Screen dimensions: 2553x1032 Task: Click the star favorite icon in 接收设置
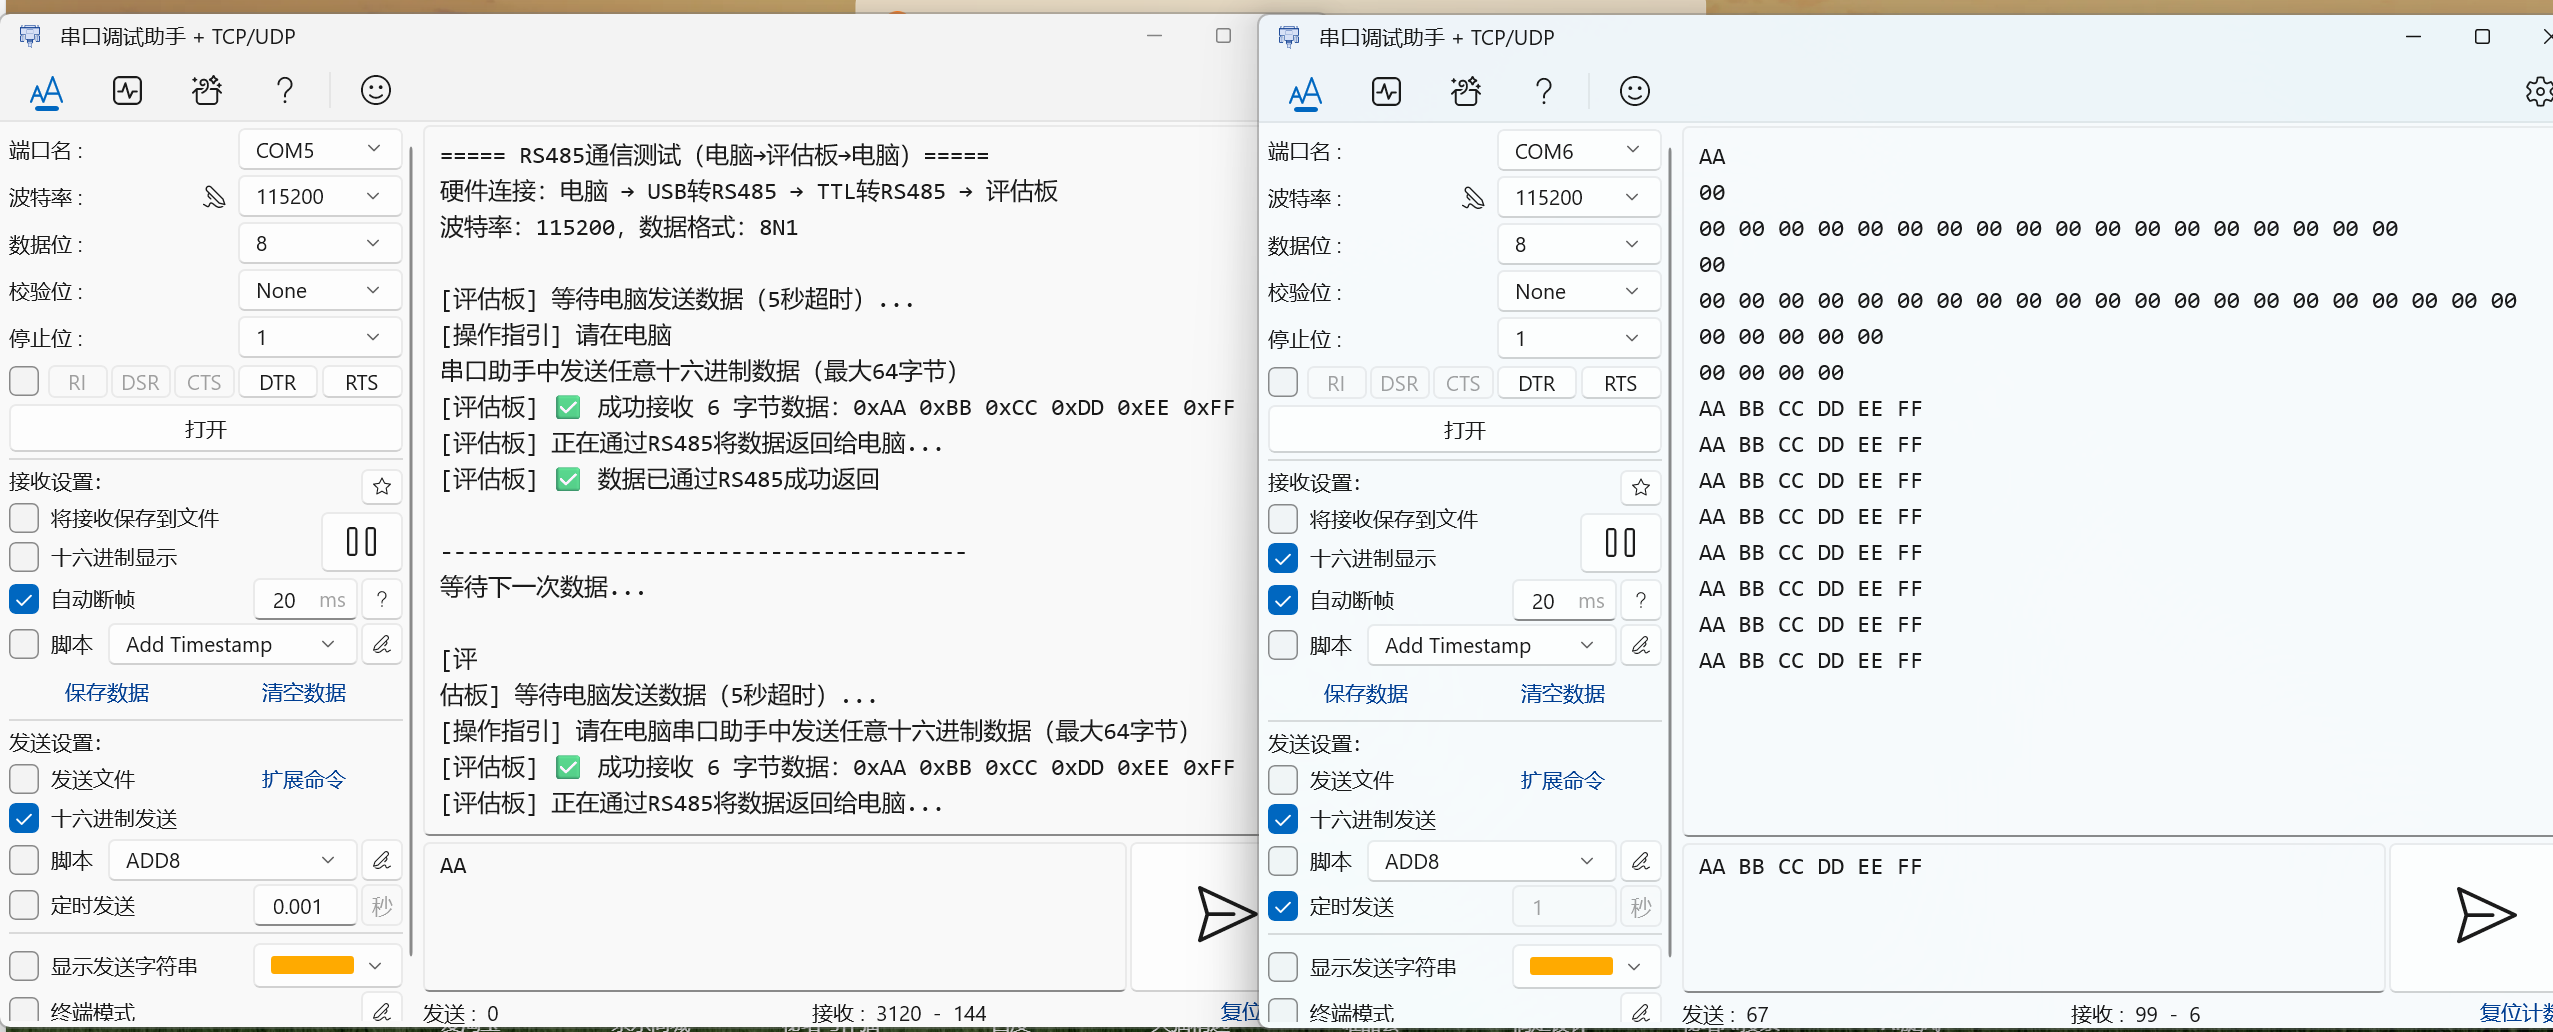pos(381,487)
